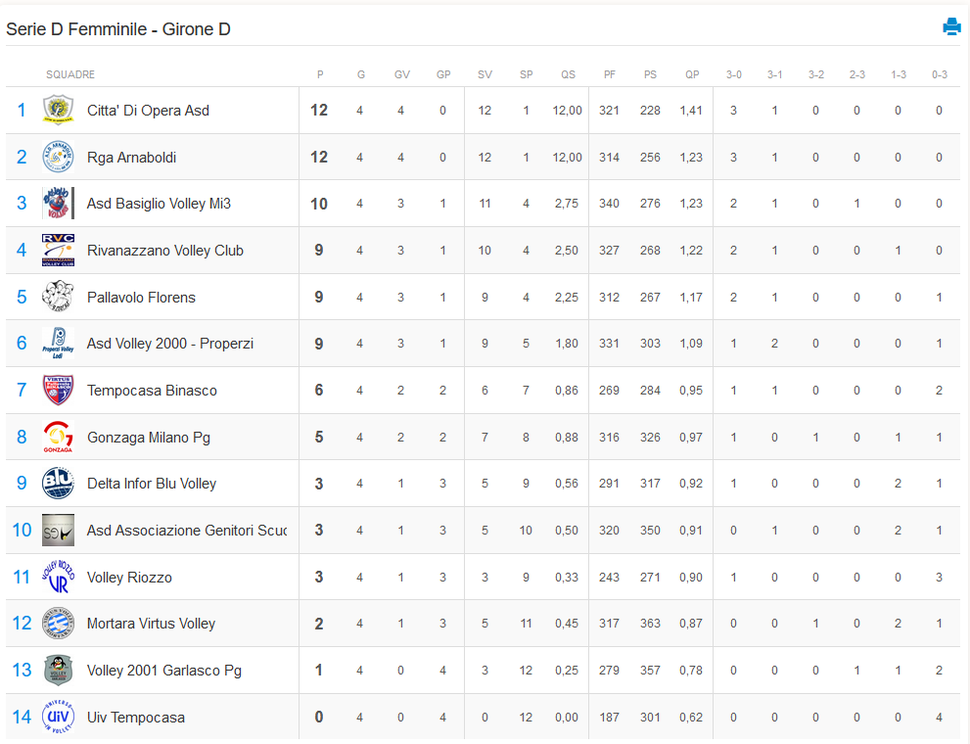Image resolution: width=970 pixels, height=744 pixels.
Task: Click Uiv Tempocasa team logo
Action: pos(58,717)
